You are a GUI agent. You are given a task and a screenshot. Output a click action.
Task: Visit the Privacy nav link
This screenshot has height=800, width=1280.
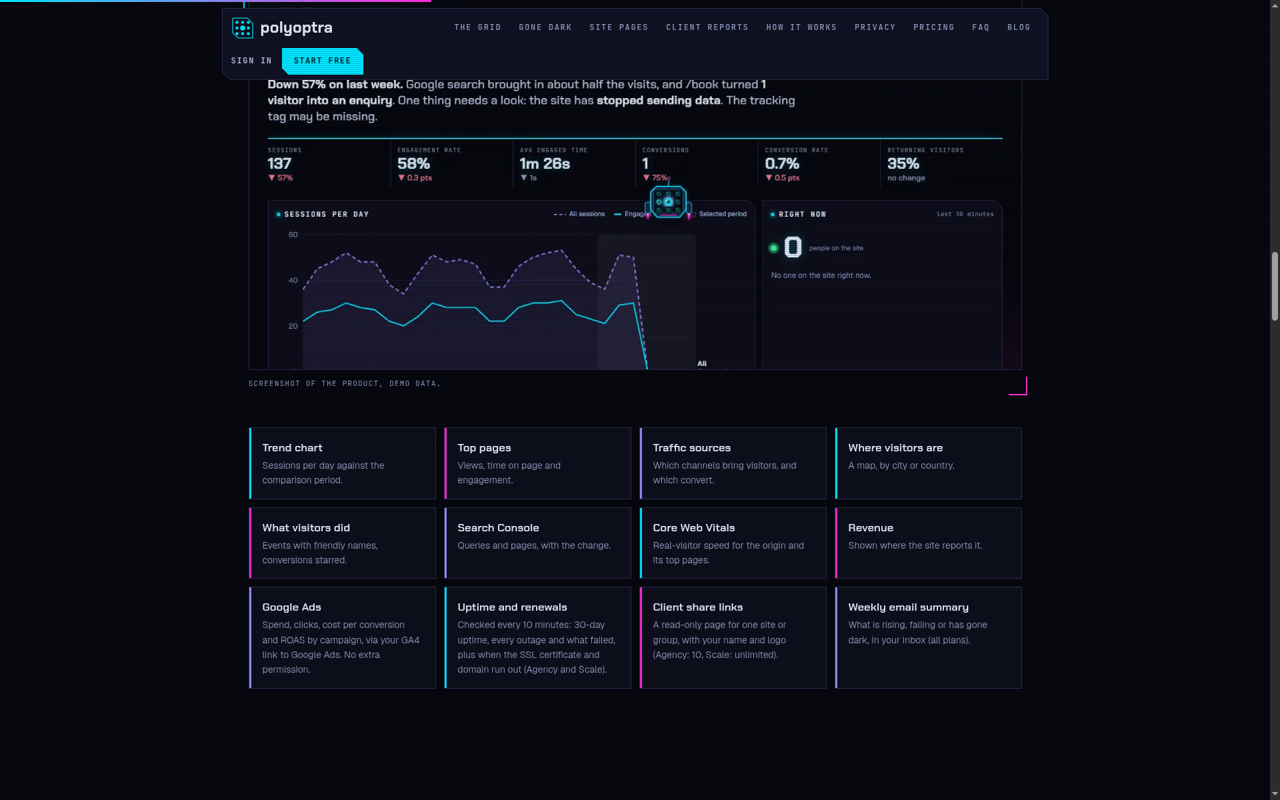point(875,27)
